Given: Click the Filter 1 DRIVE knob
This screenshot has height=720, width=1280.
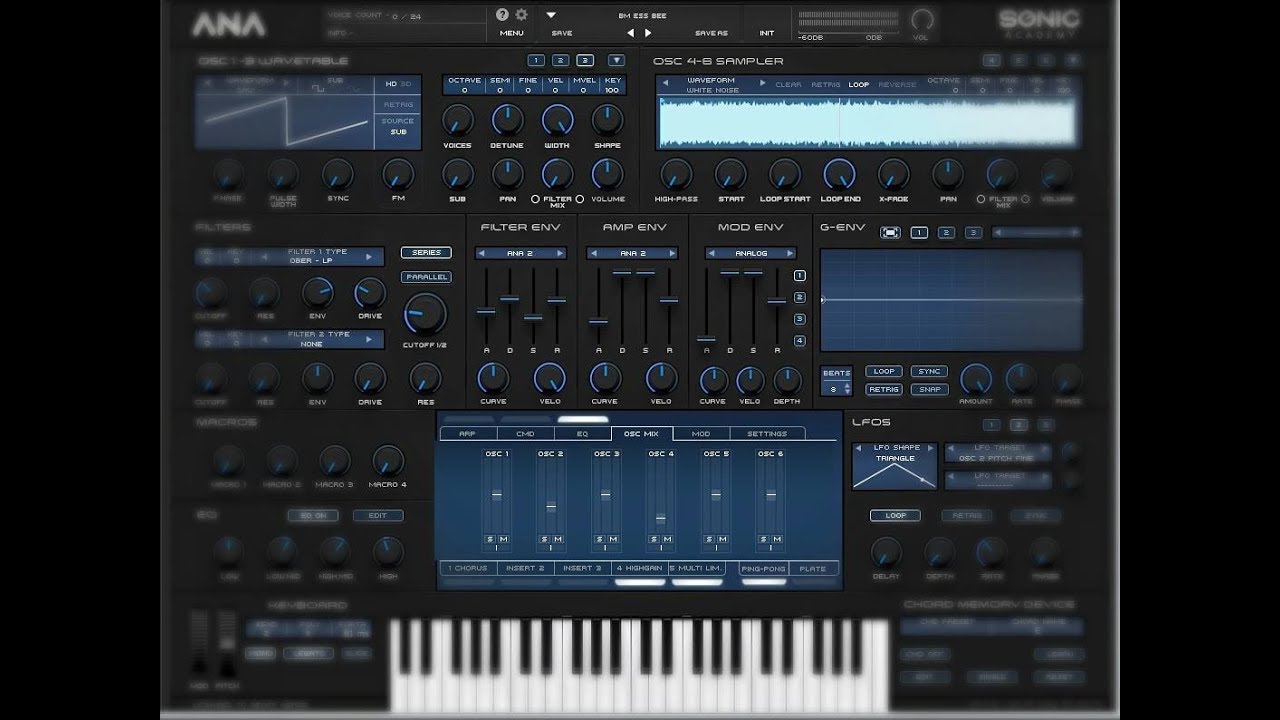Looking at the screenshot, I should 370,293.
